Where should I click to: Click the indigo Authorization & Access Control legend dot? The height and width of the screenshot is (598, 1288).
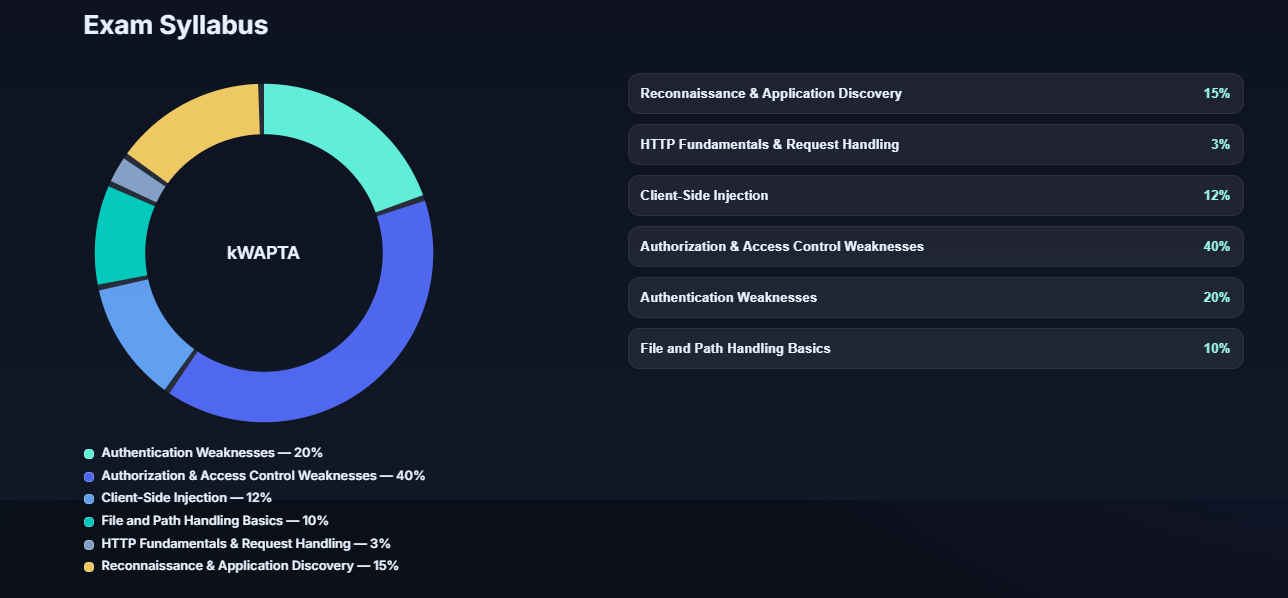89,476
